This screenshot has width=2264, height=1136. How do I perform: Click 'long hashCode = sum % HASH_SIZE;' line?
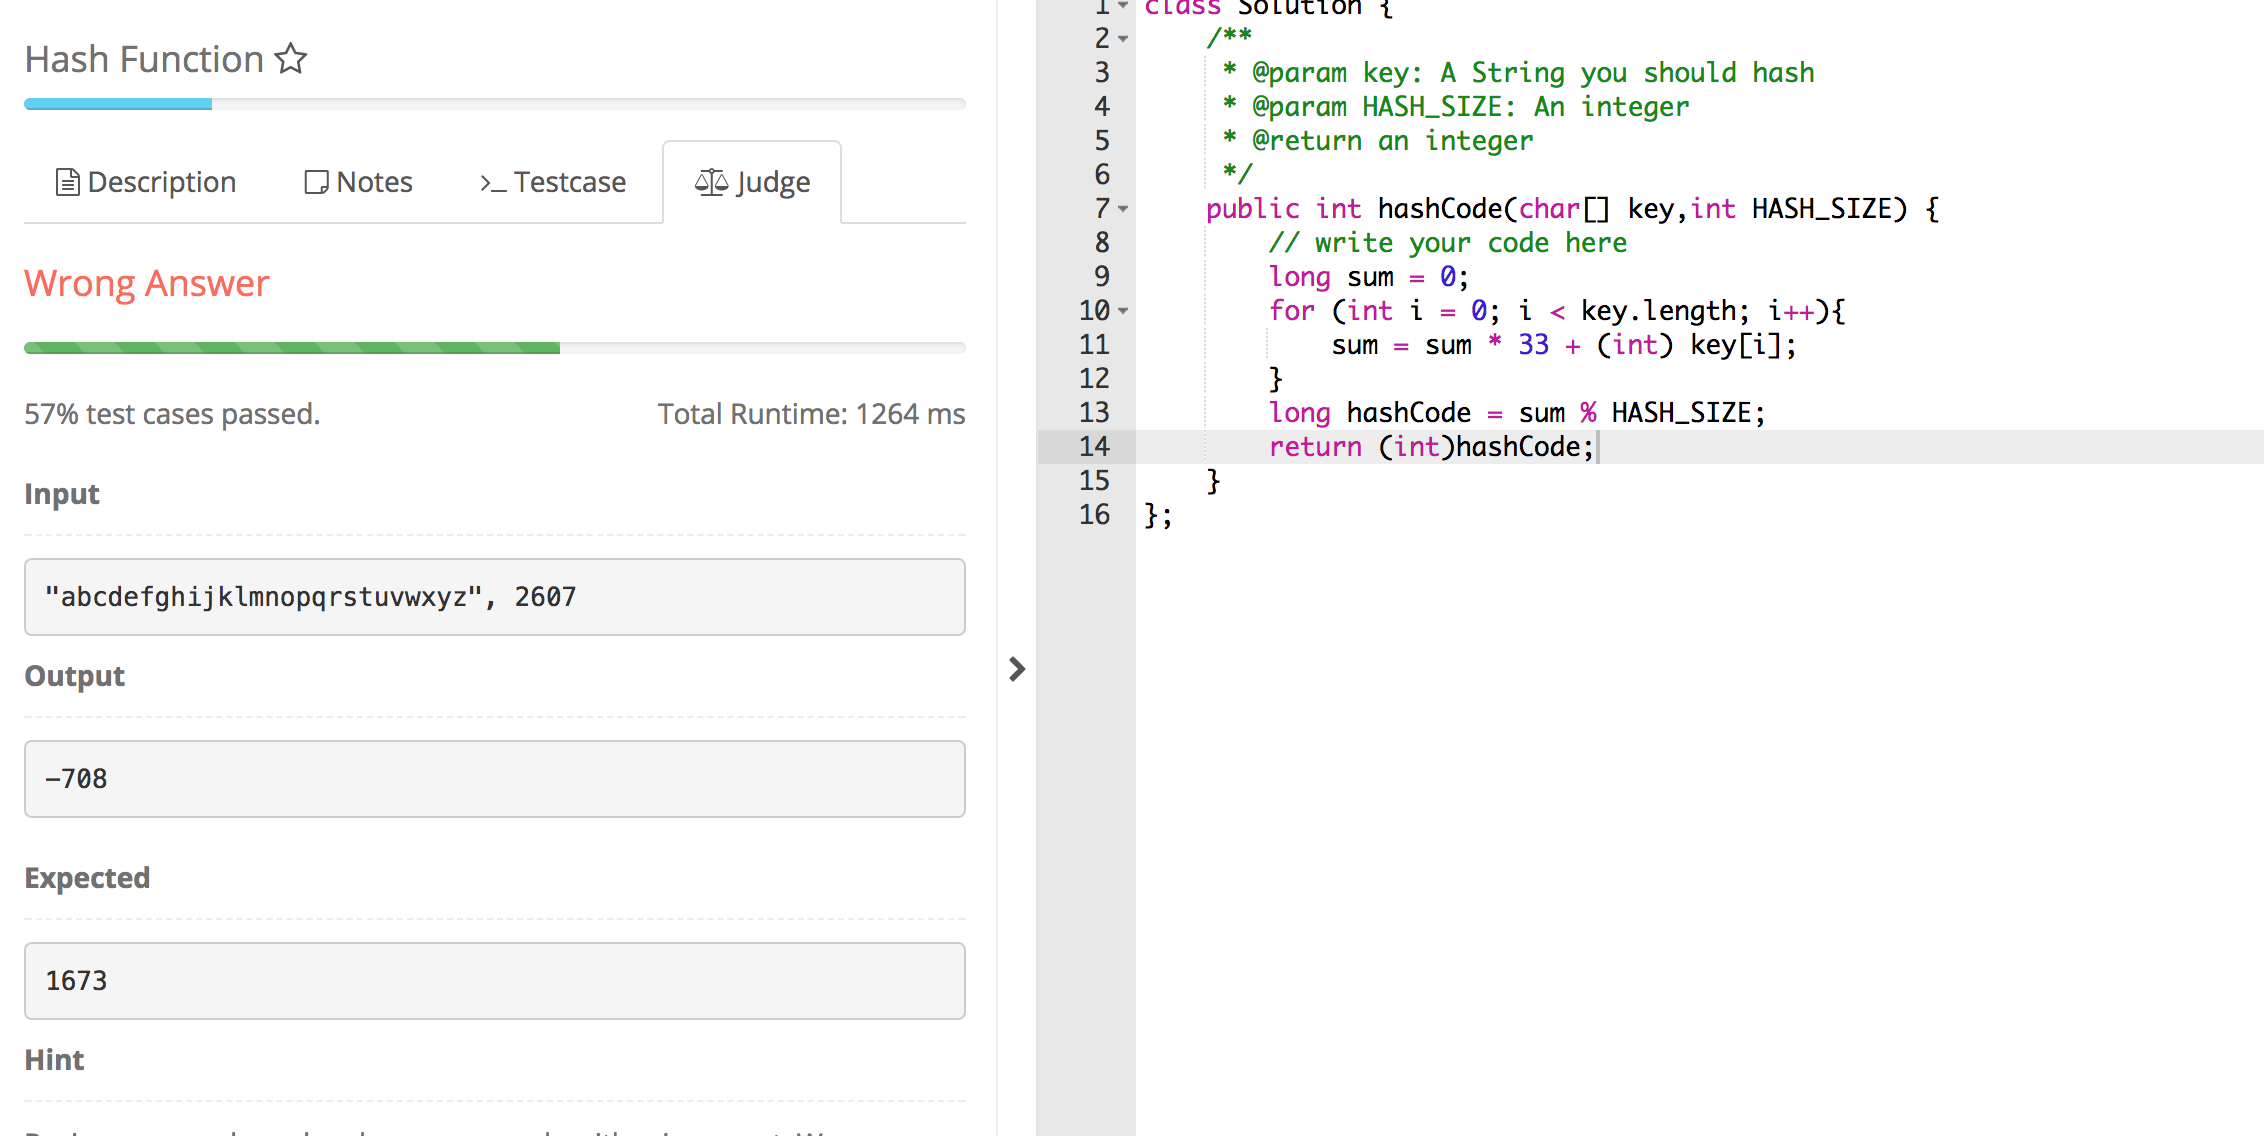click(1517, 413)
